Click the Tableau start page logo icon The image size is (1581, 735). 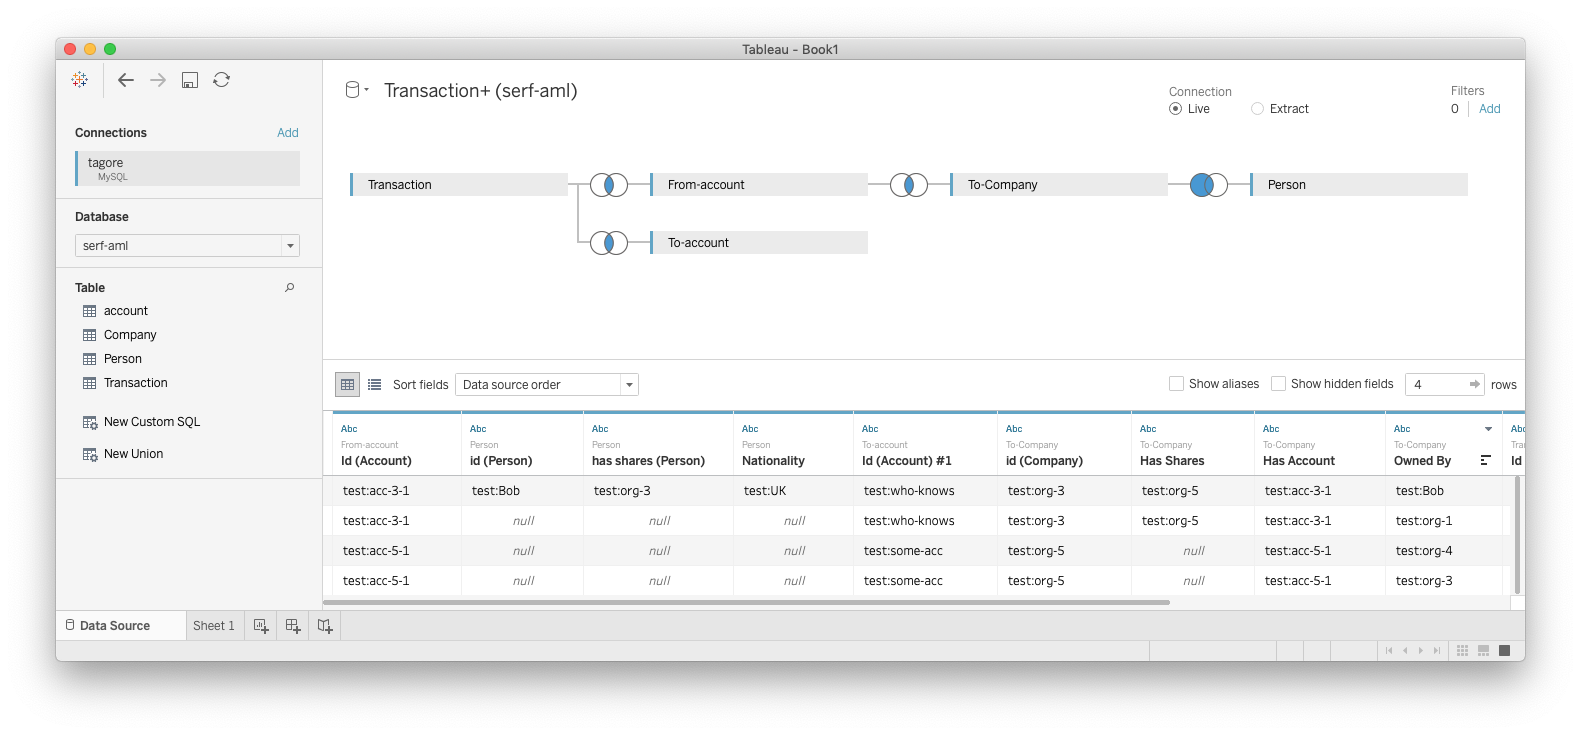click(x=80, y=80)
